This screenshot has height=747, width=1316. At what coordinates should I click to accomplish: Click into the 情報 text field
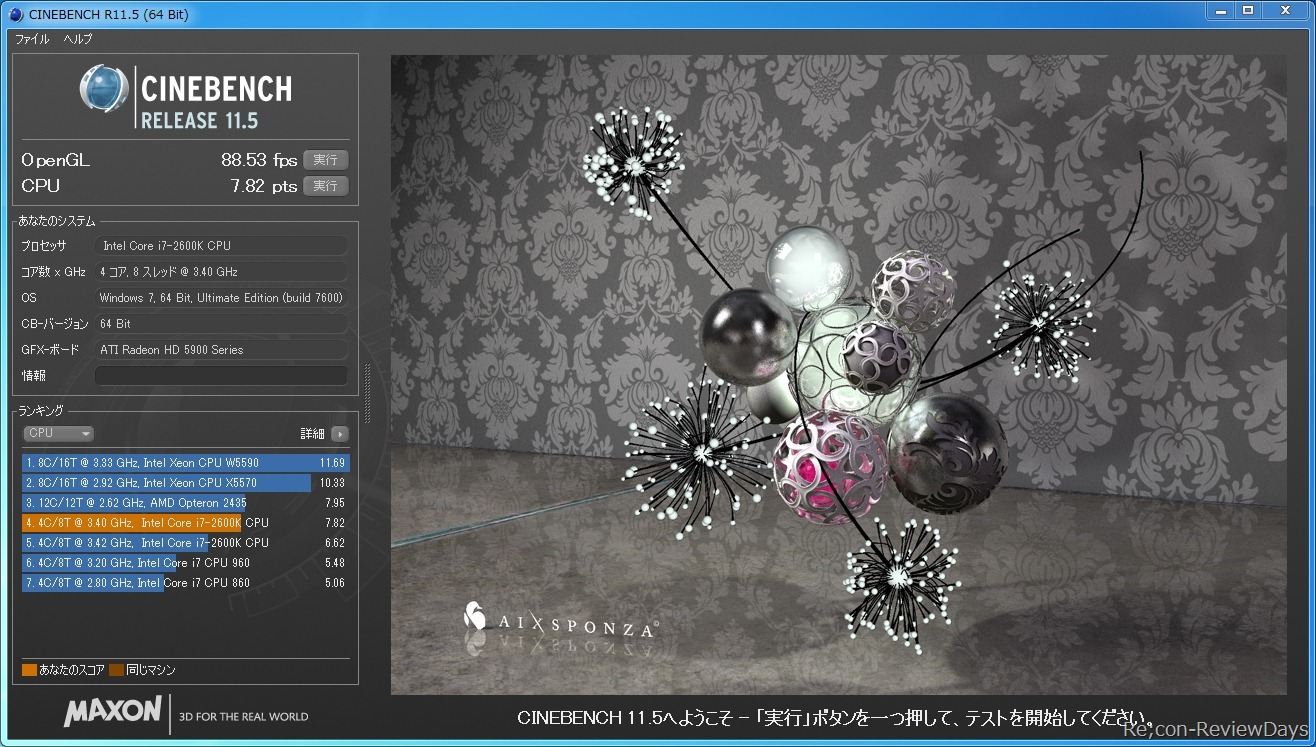[x=221, y=376]
